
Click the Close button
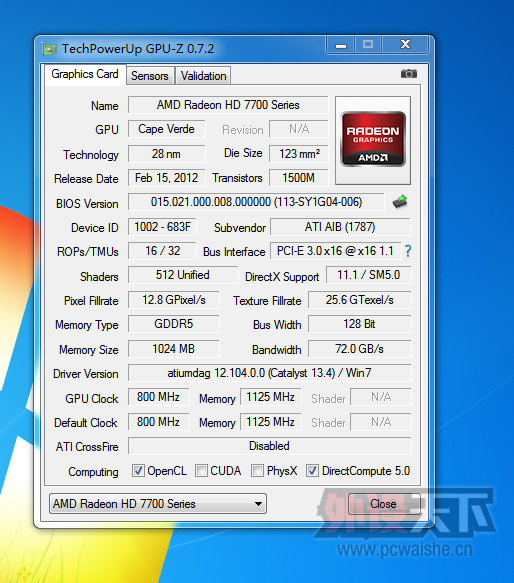point(384,504)
